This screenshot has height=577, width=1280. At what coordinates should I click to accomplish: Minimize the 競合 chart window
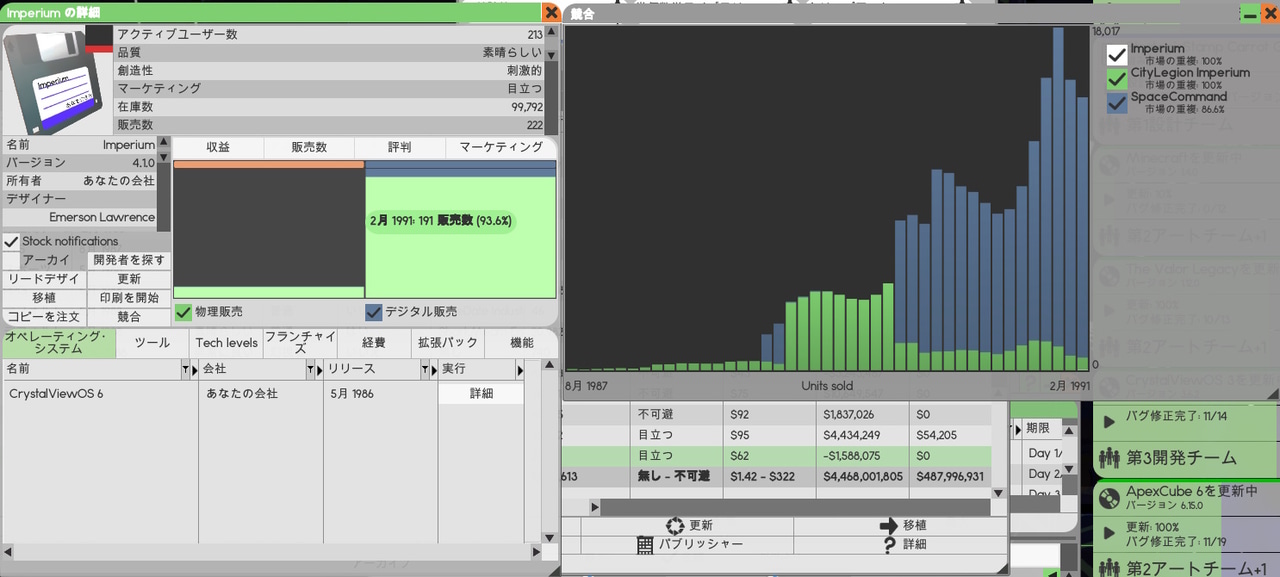[1250, 14]
